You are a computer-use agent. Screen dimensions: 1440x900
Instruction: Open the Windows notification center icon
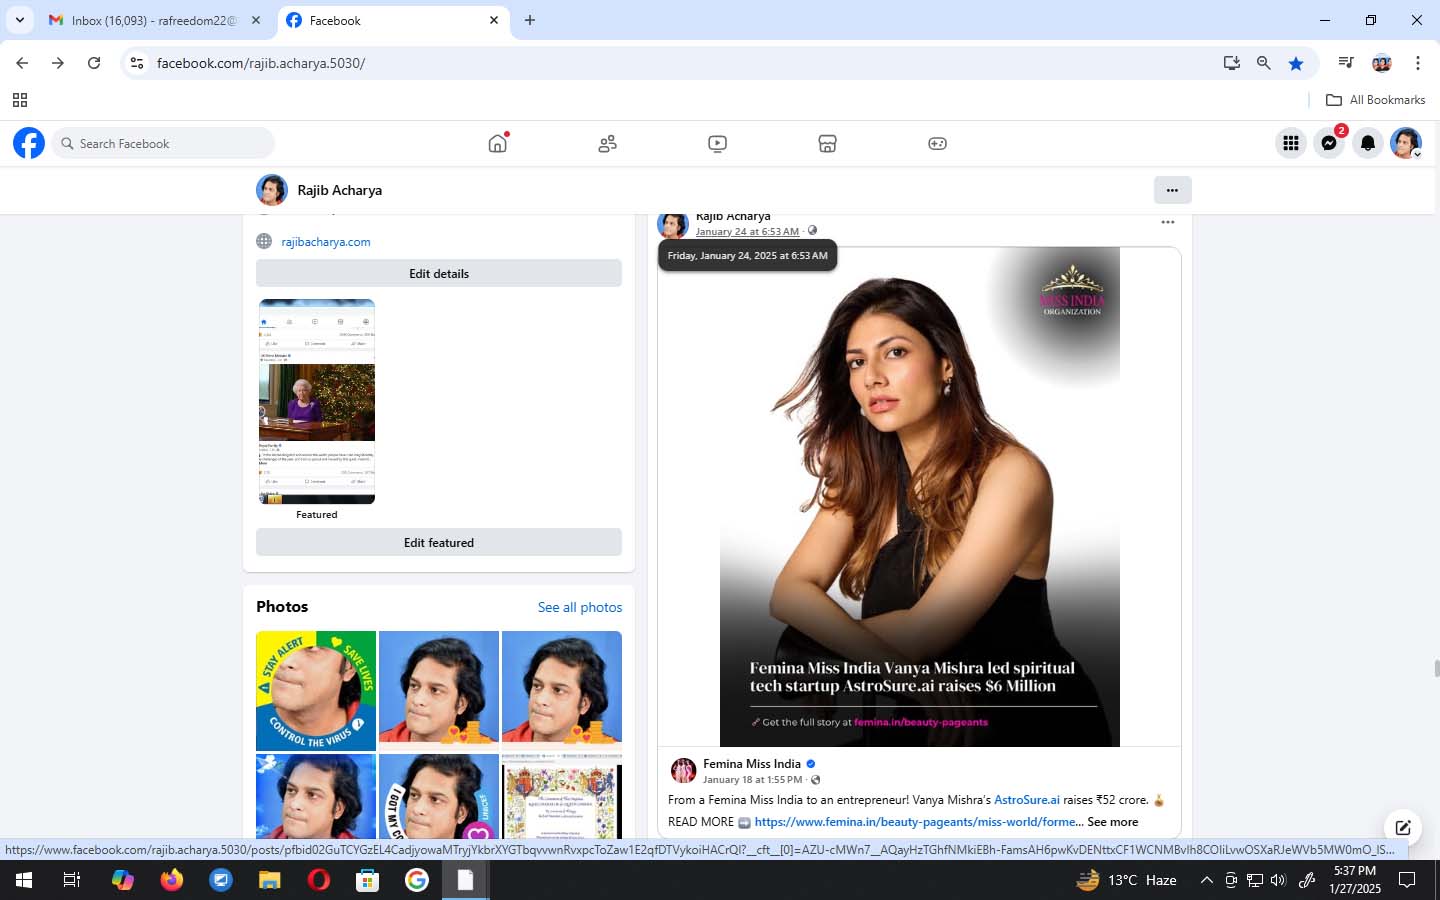(x=1407, y=880)
